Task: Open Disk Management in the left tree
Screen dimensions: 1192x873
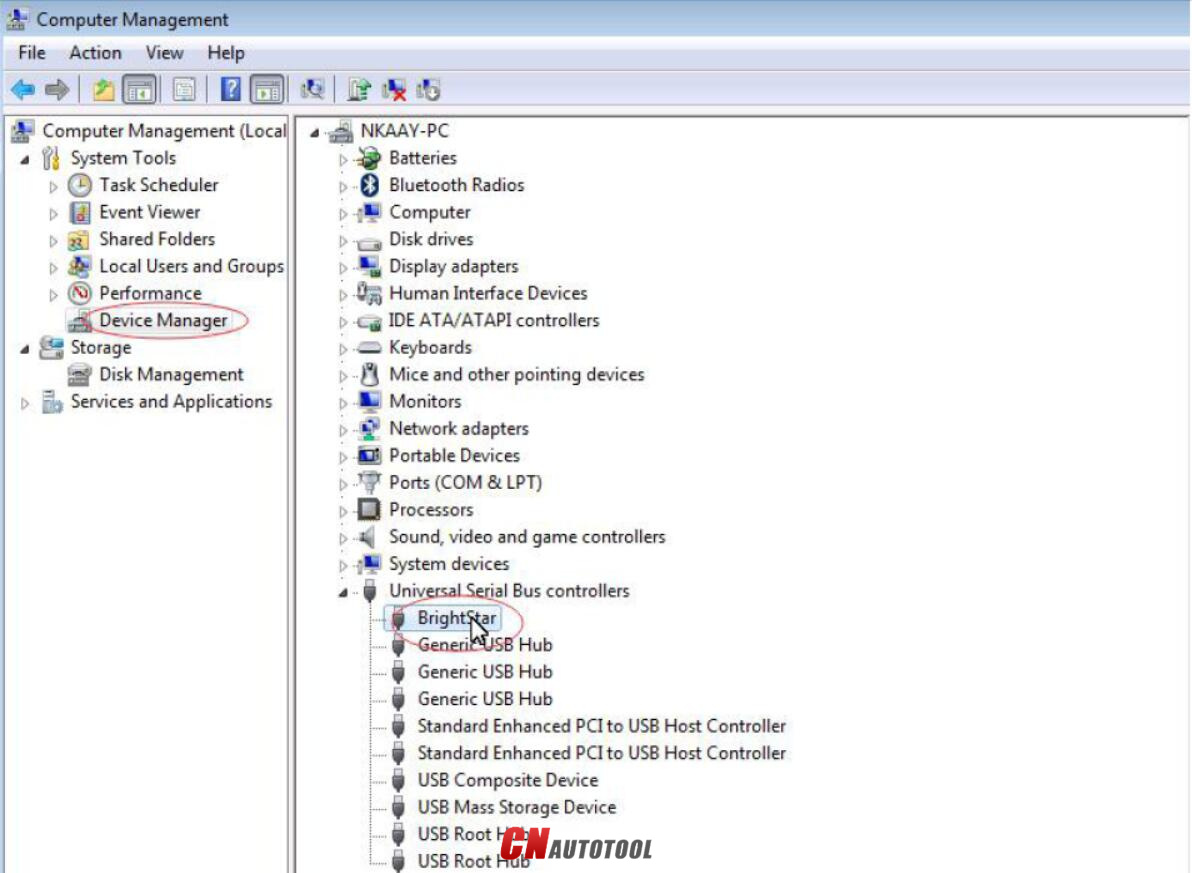Action: pyautogui.click(x=171, y=374)
